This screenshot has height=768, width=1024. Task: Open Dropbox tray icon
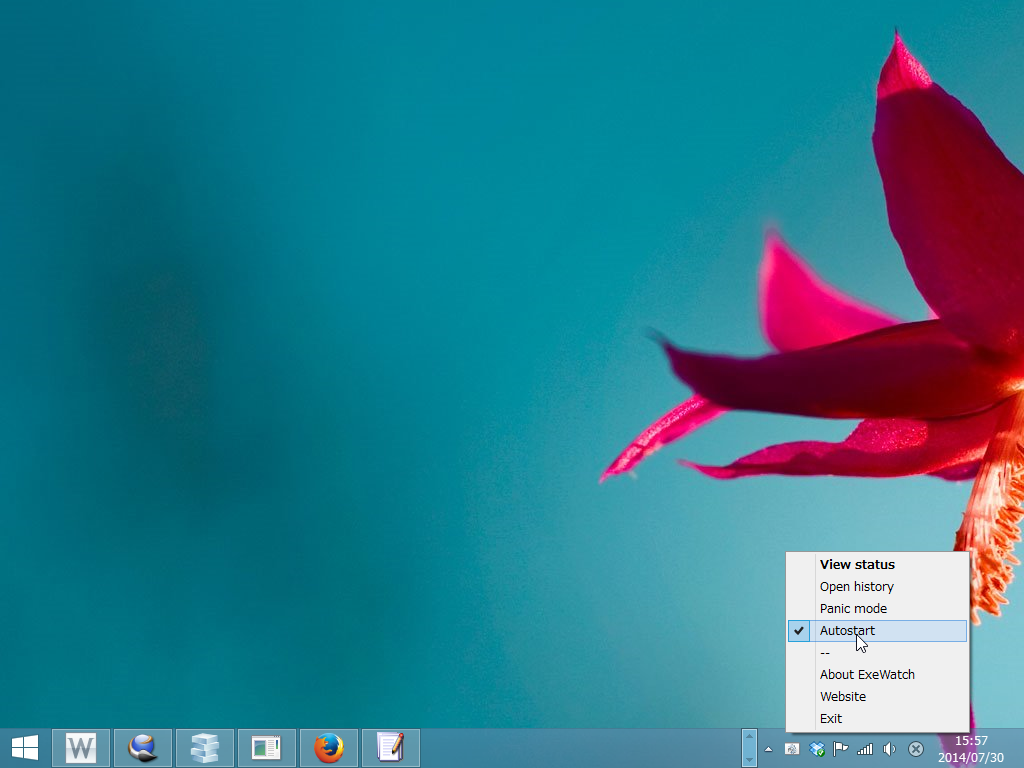816,749
